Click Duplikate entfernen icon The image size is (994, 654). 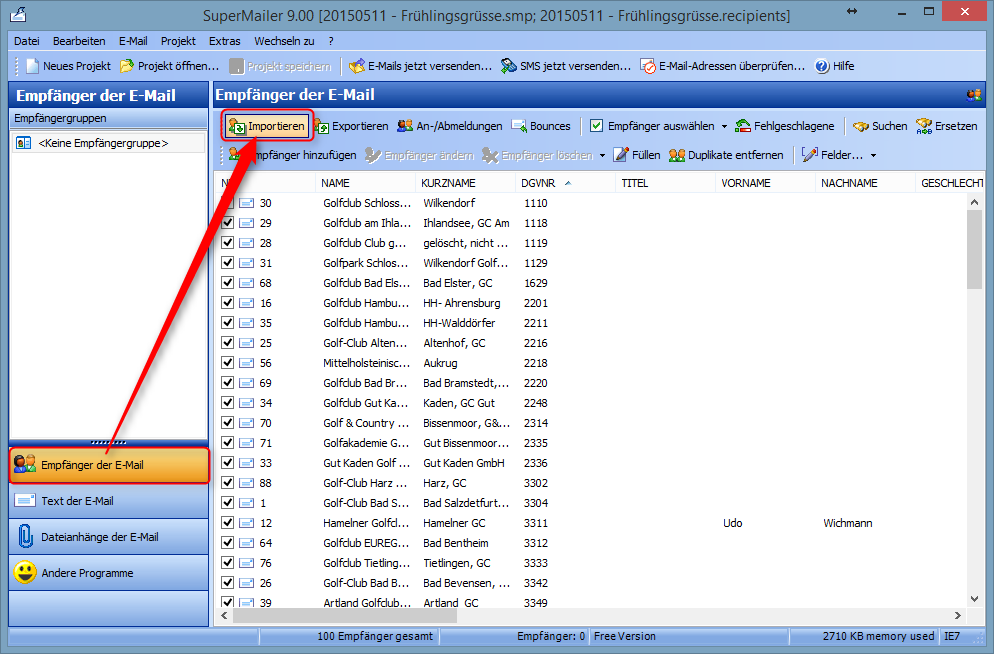pos(677,155)
